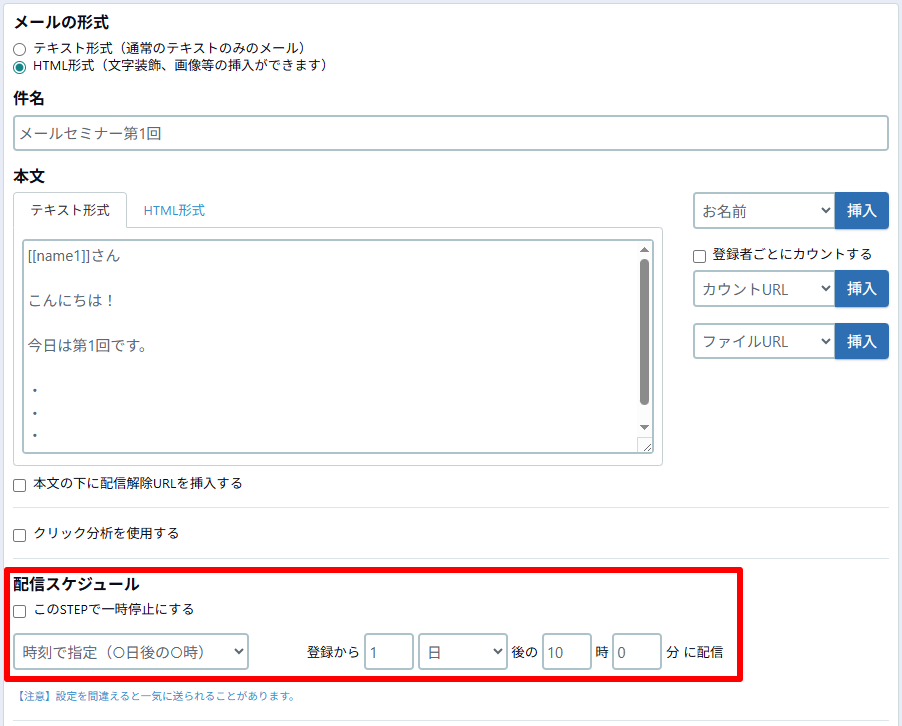Click the 分 minute field showing 0

637,652
